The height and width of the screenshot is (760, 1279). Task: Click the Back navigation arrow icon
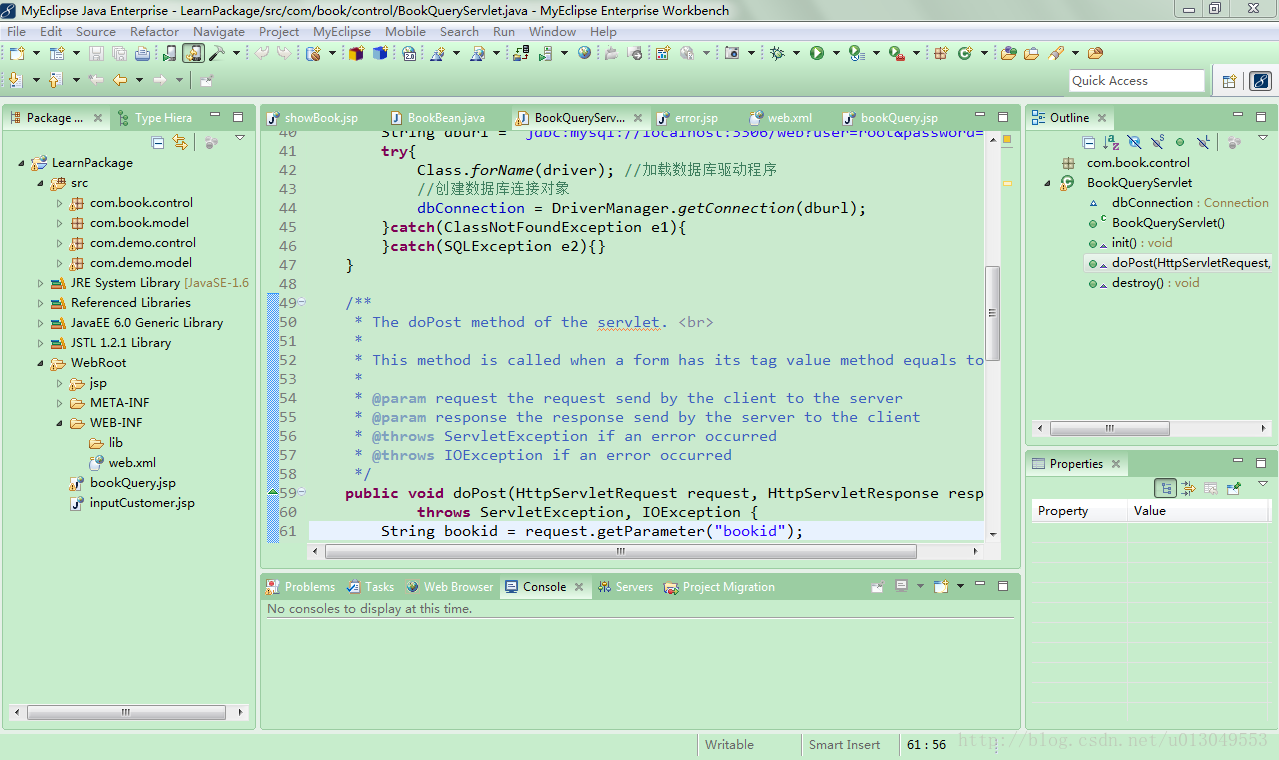120,80
